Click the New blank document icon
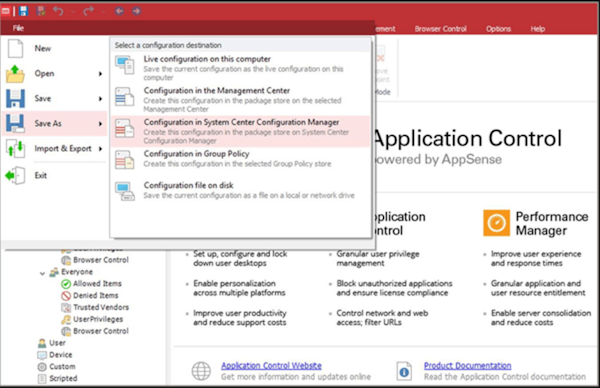This screenshot has width=600, height=388. [x=15, y=49]
